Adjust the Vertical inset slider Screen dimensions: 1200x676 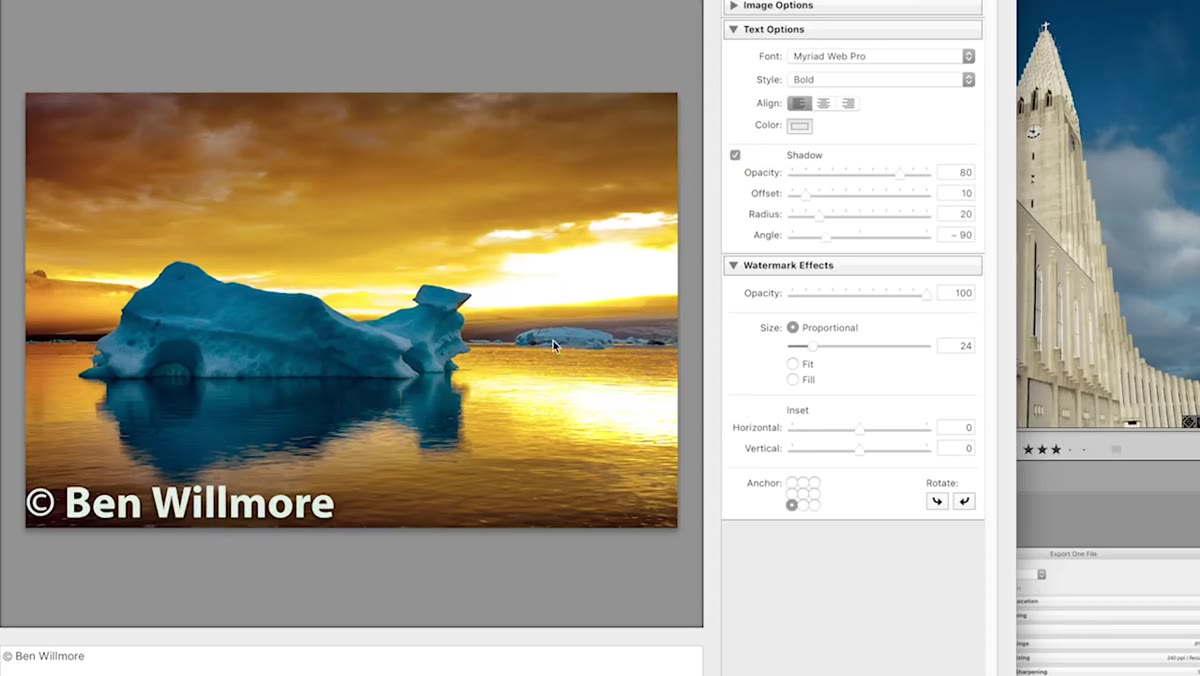[x=860, y=449]
